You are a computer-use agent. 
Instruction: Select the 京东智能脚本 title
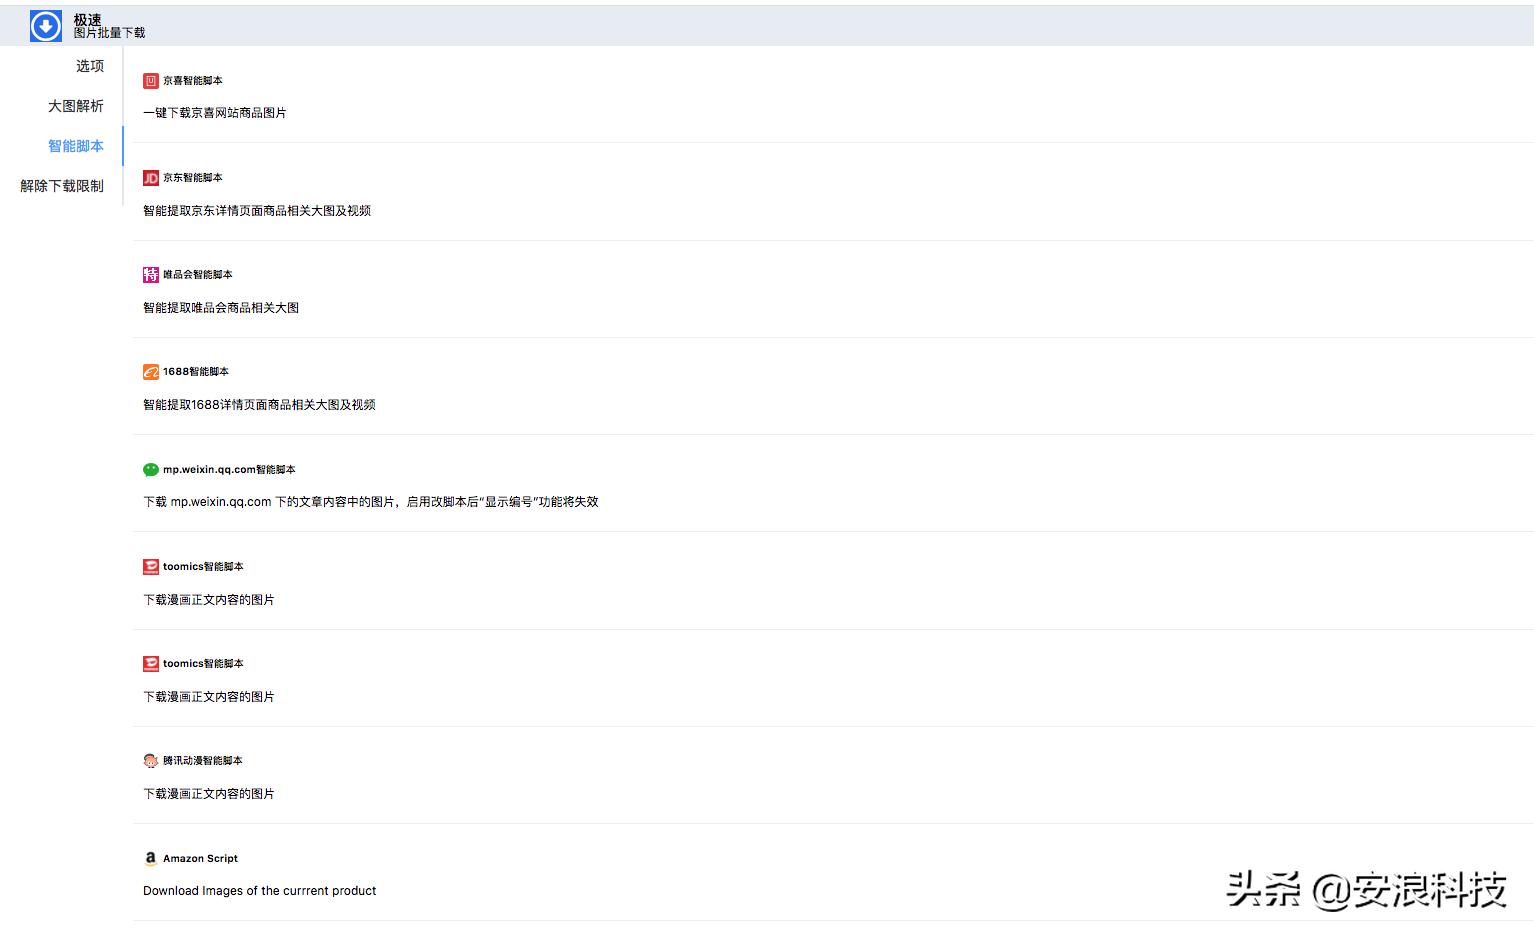[x=193, y=178]
